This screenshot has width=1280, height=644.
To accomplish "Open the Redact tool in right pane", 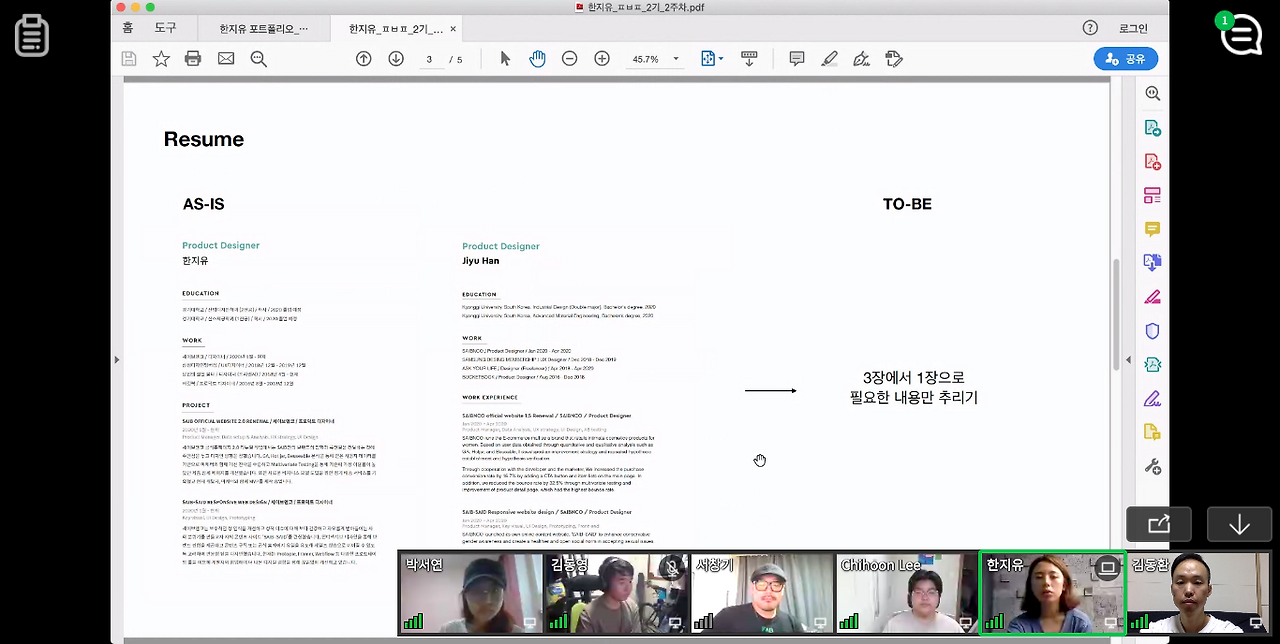I will 1152,297.
